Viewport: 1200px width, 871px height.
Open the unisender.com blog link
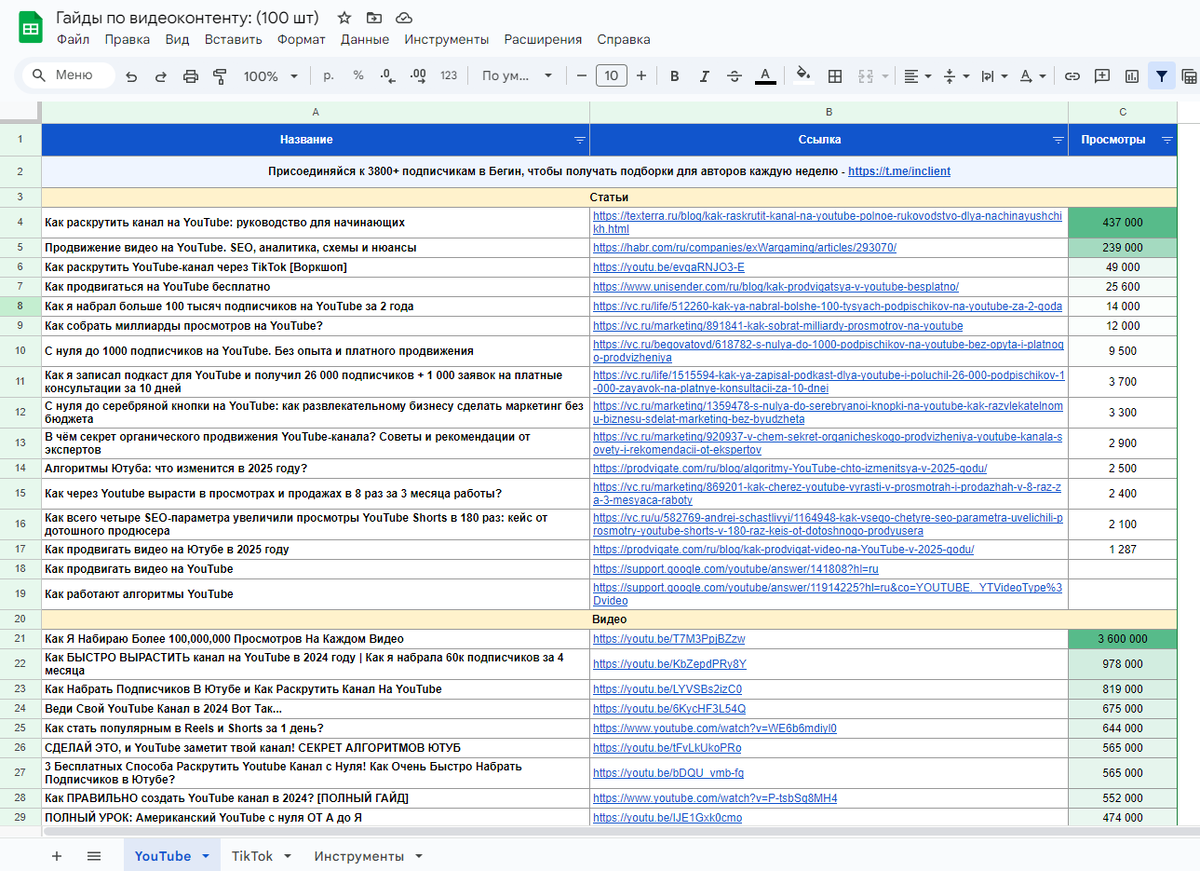(x=776, y=287)
